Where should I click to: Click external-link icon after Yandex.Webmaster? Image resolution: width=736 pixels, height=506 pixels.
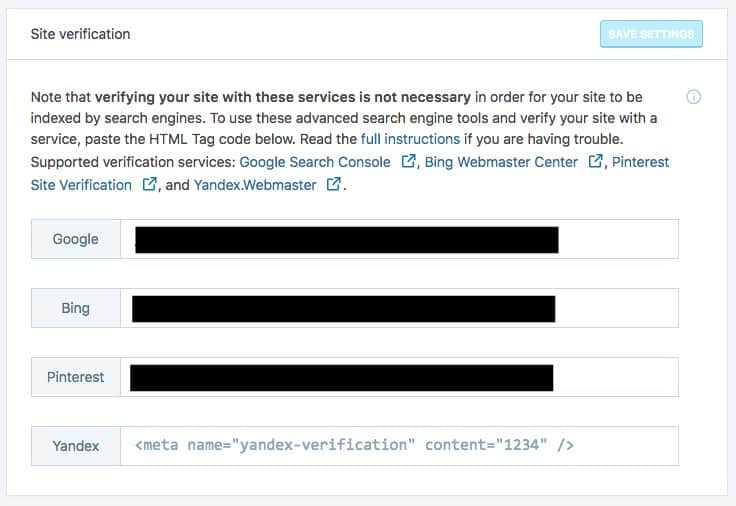pos(333,184)
